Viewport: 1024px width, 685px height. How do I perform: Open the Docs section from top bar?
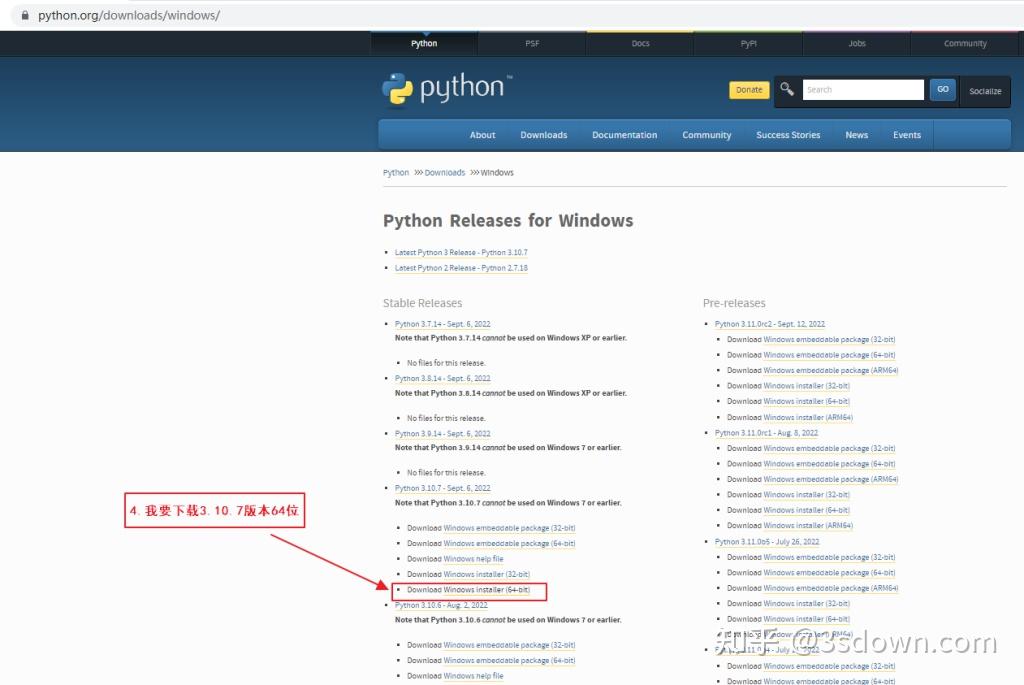pos(640,43)
